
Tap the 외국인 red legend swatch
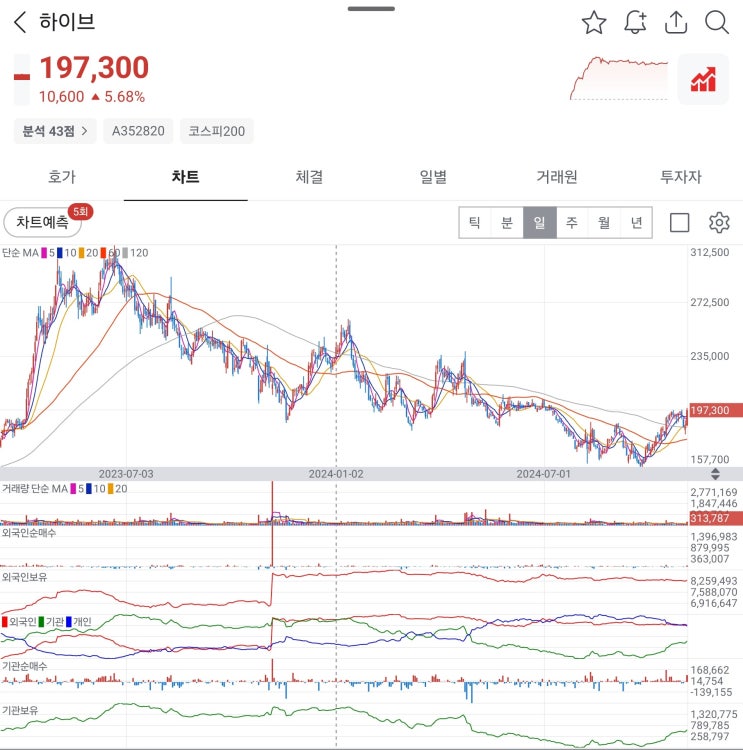(5, 622)
